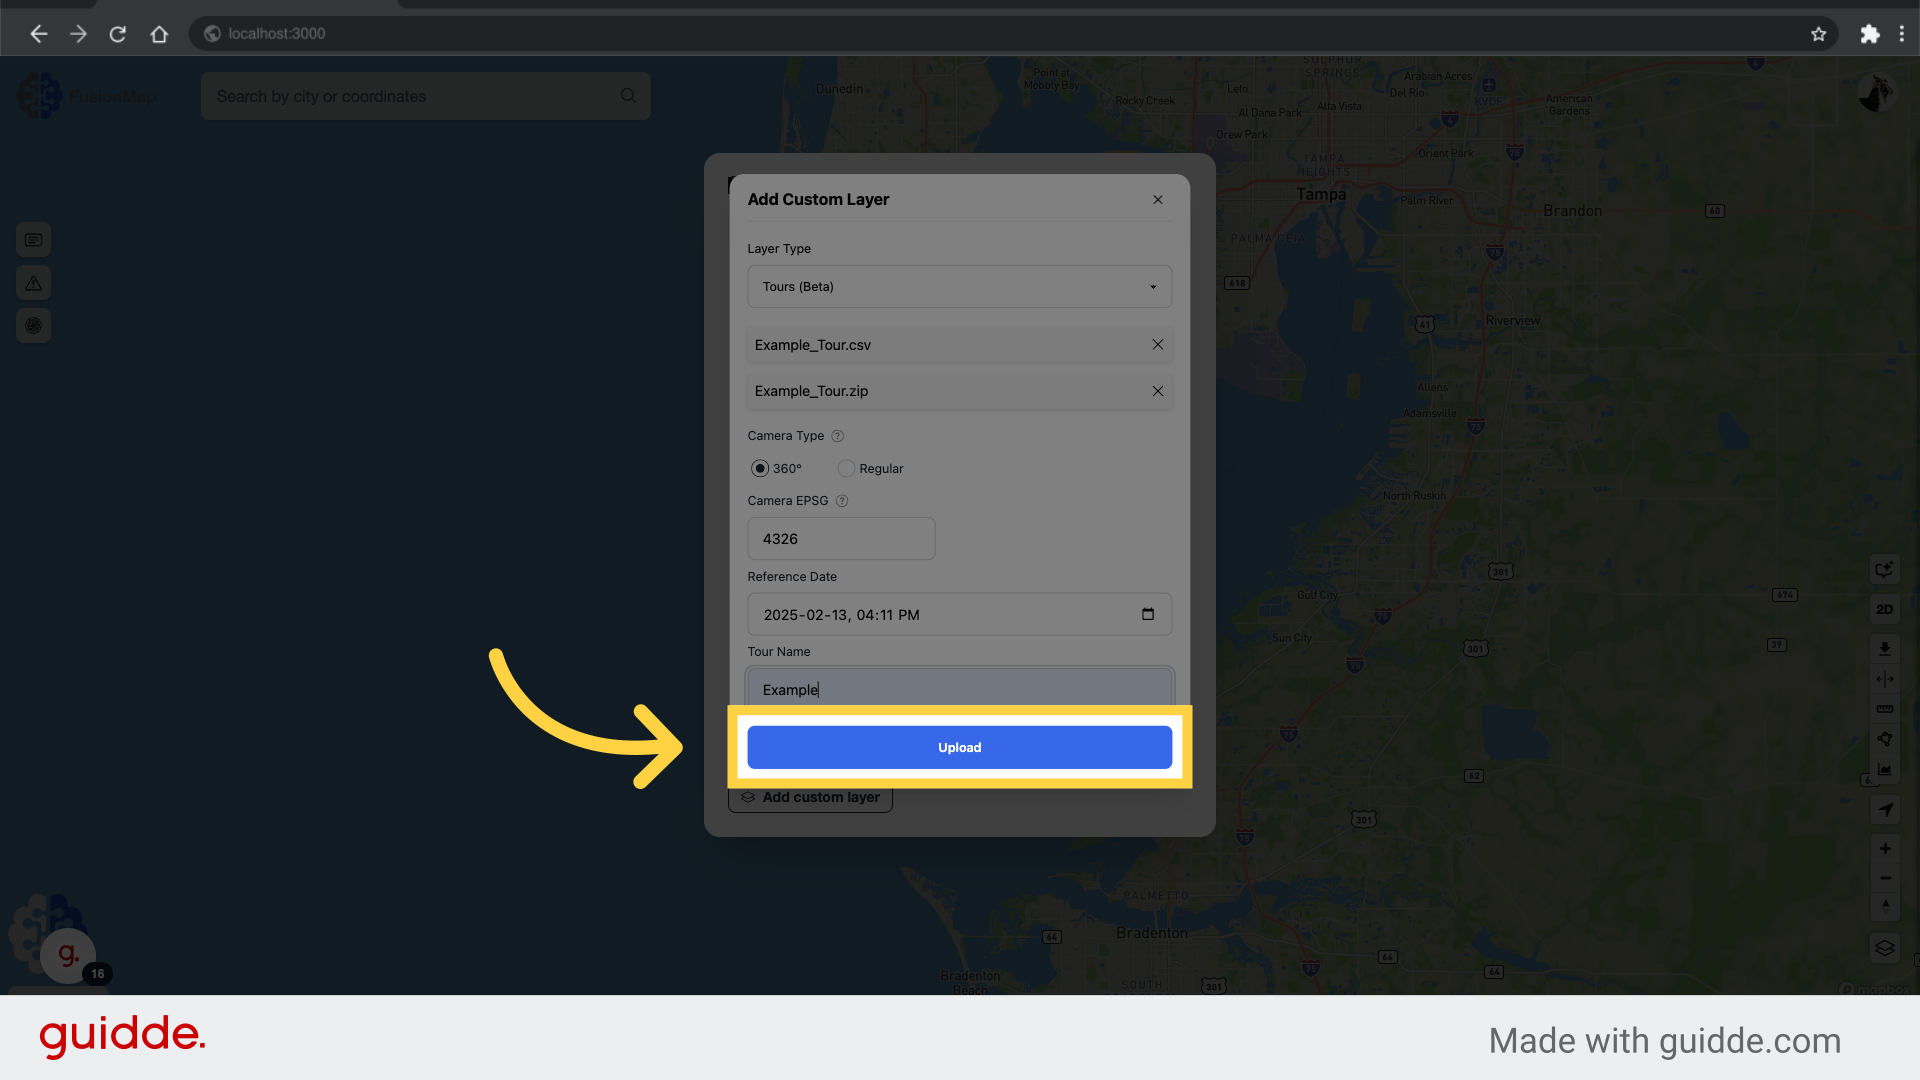Screen dimensions: 1920x1080
Task: Open the Reference Date calendar picker
Action: click(x=1146, y=614)
